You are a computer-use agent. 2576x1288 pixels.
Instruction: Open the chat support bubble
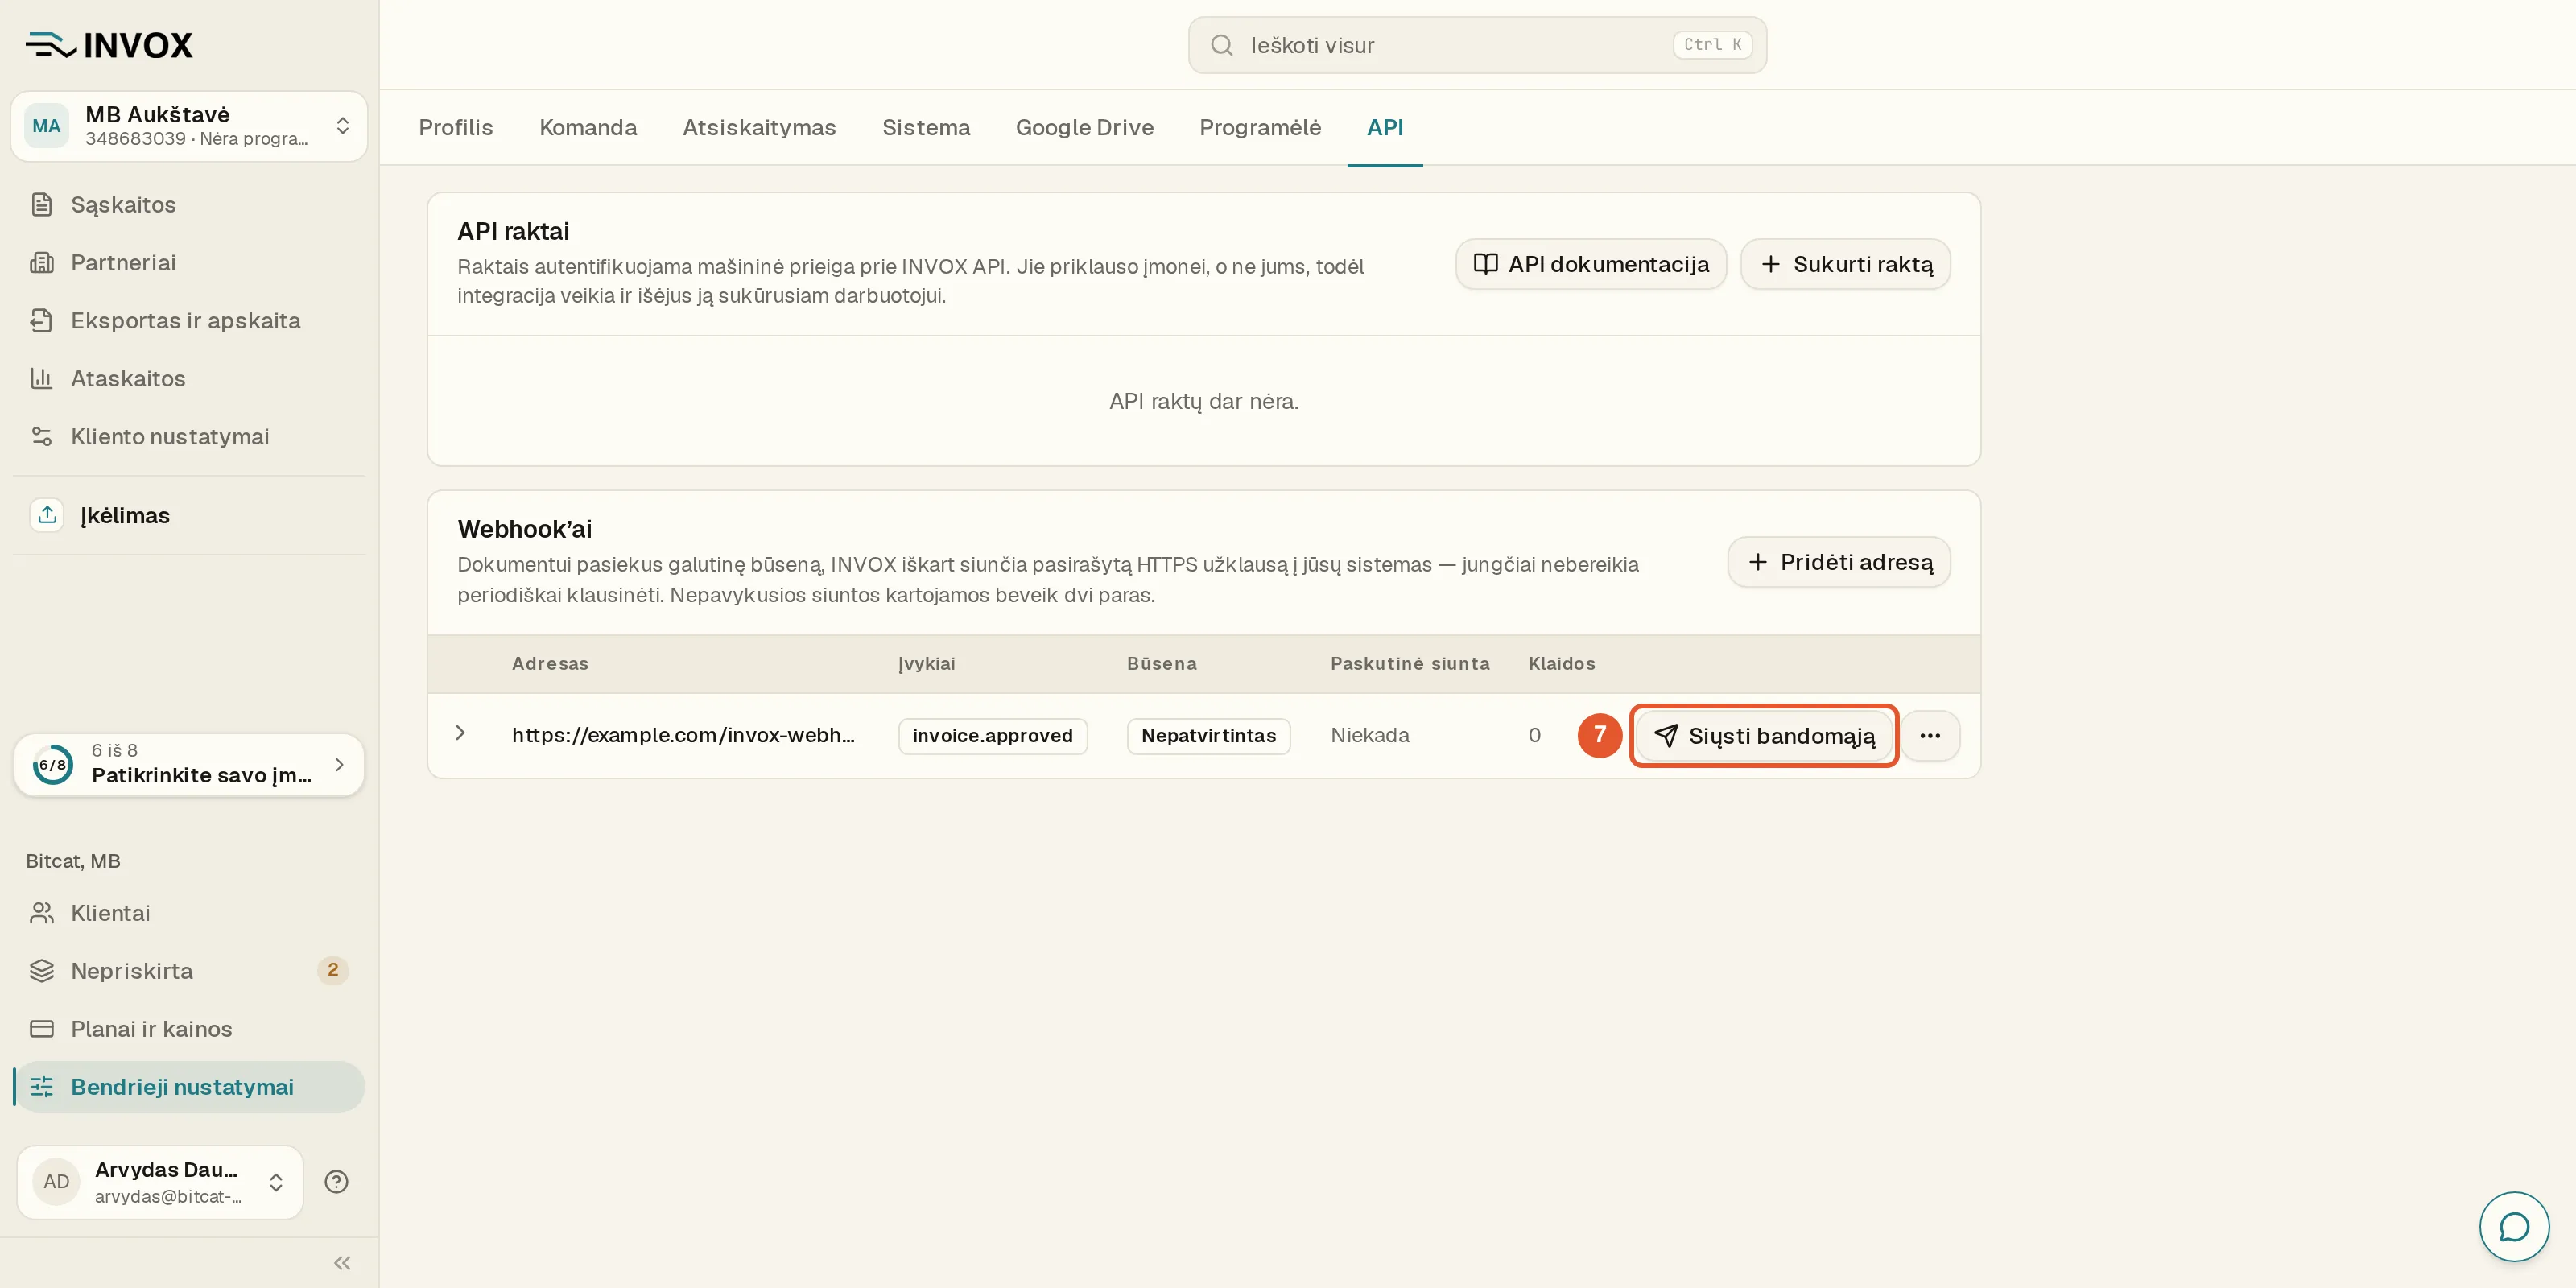(x=2514, y=1226)
